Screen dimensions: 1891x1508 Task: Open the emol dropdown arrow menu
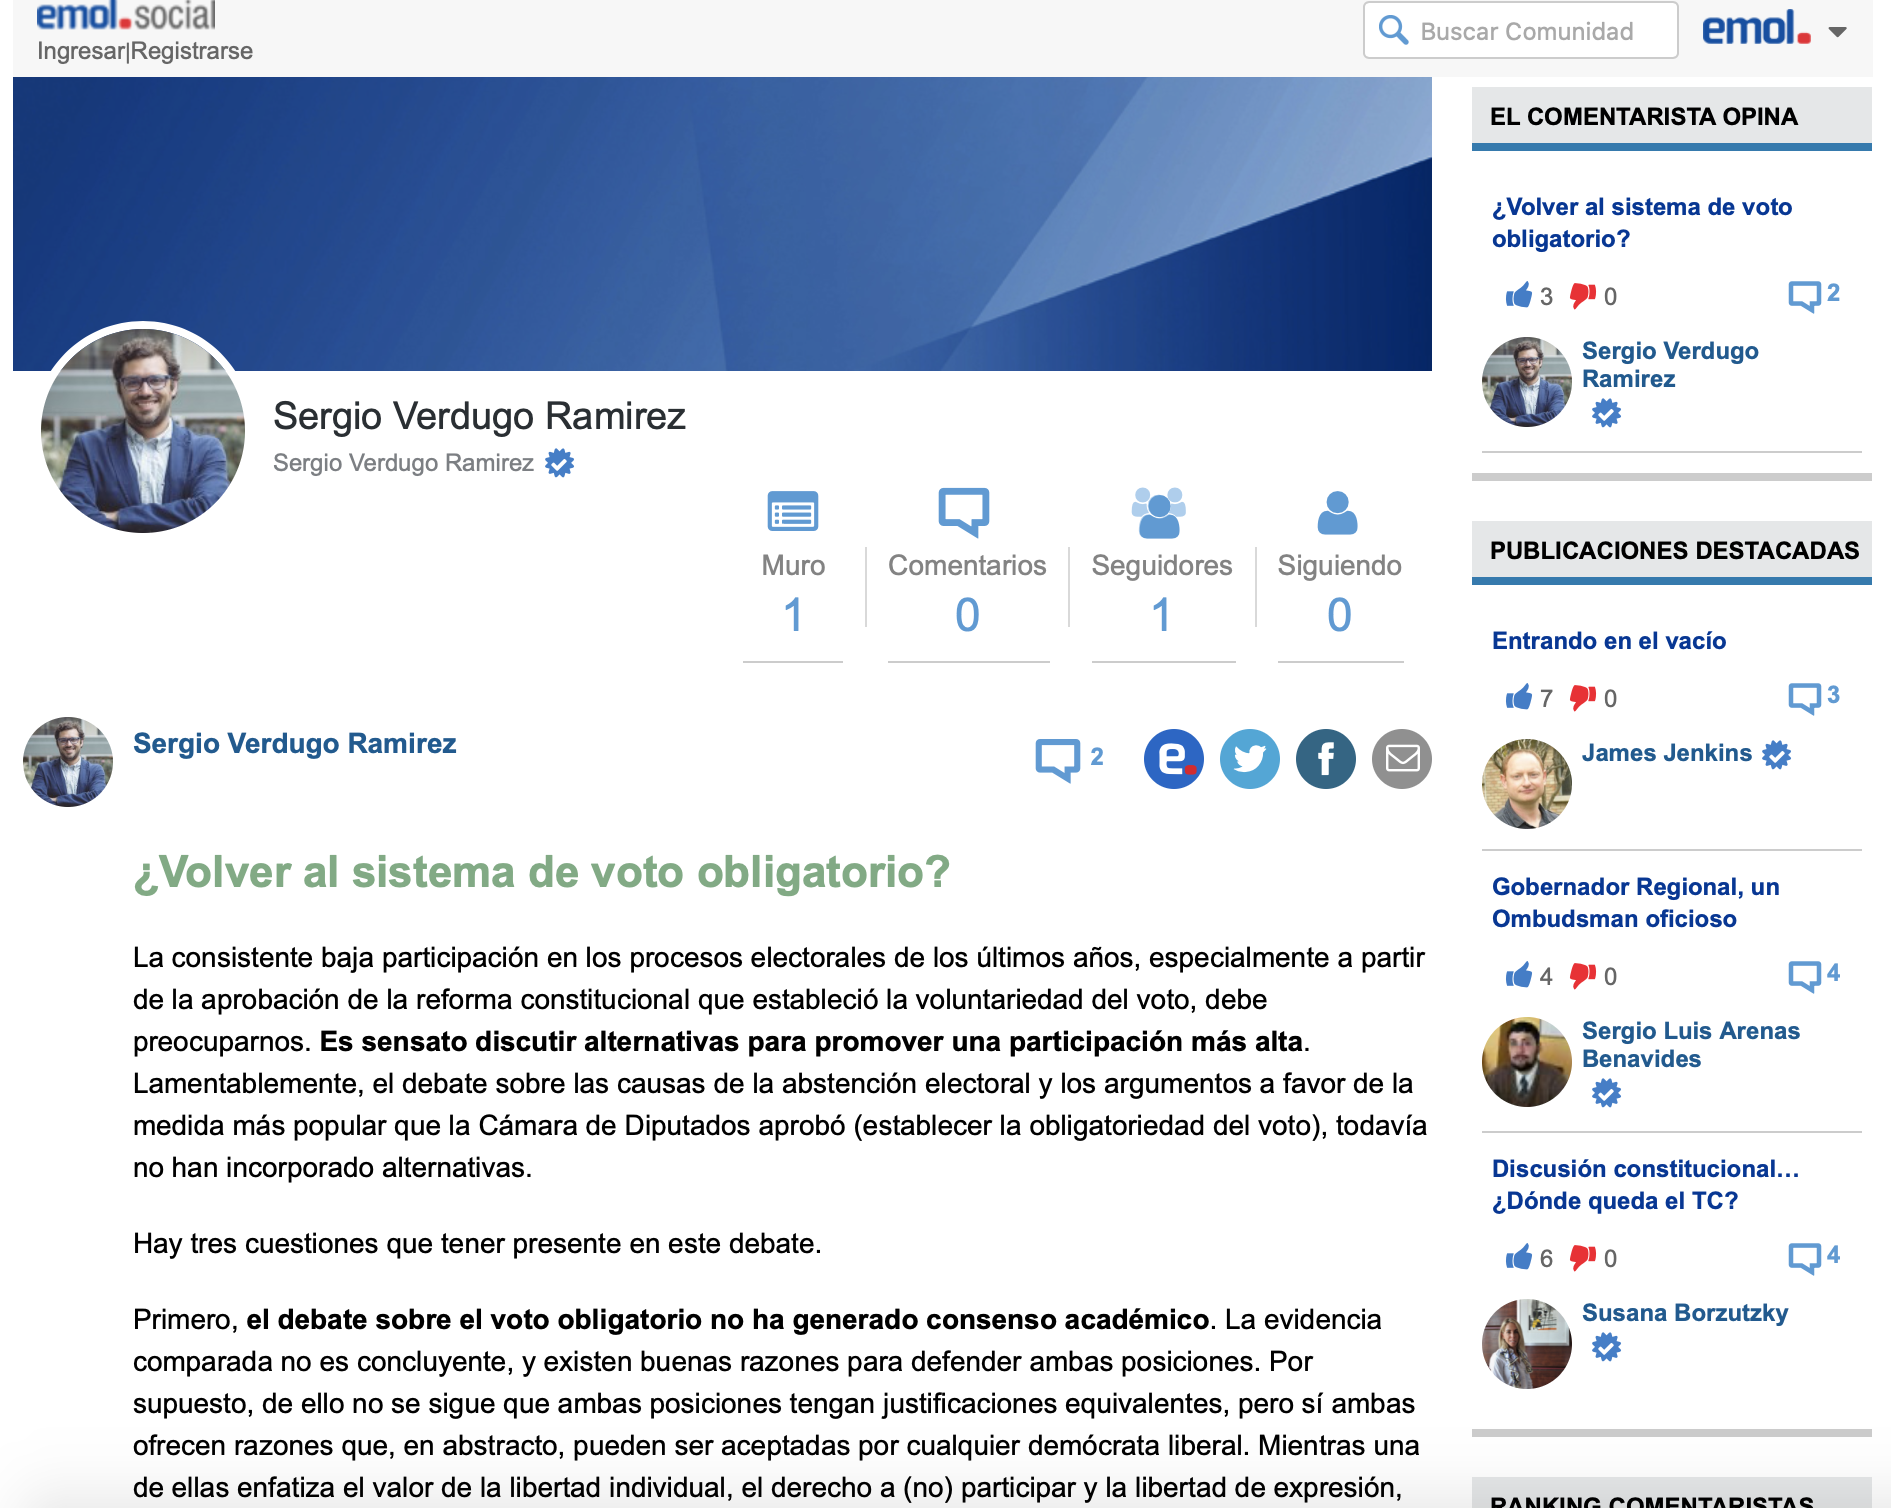point(1837,32)
